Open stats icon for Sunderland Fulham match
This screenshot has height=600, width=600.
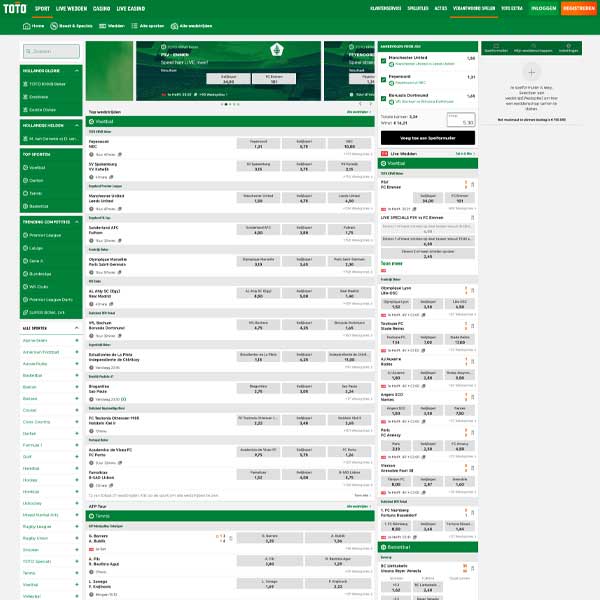tap(120, 241)
